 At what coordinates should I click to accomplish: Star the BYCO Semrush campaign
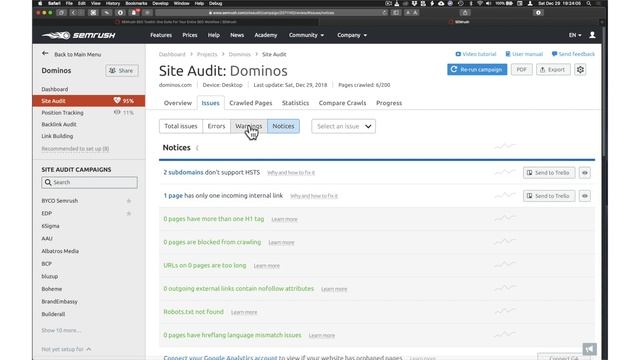[x=129, y=201]
